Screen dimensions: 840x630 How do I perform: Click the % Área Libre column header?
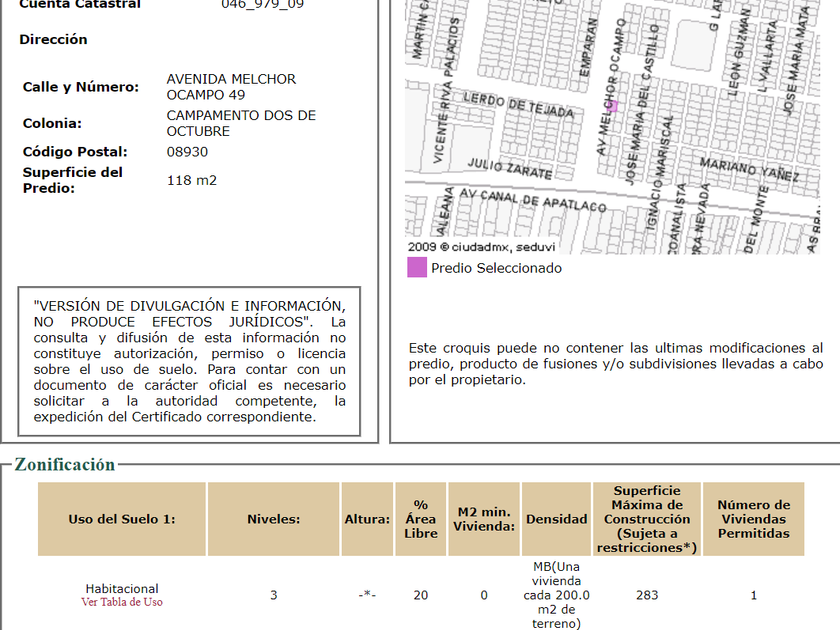click(421, 519)
